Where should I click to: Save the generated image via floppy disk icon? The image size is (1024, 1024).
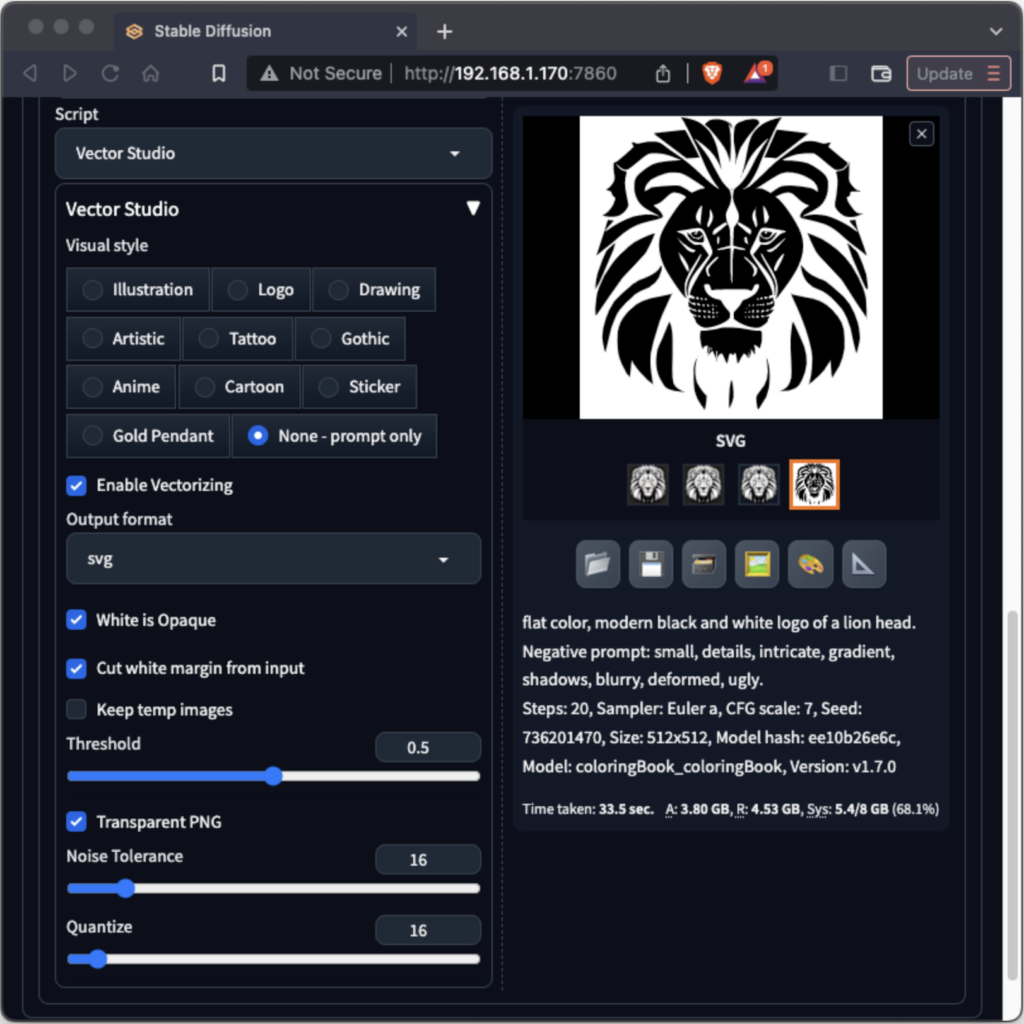[x=650, y=563]
